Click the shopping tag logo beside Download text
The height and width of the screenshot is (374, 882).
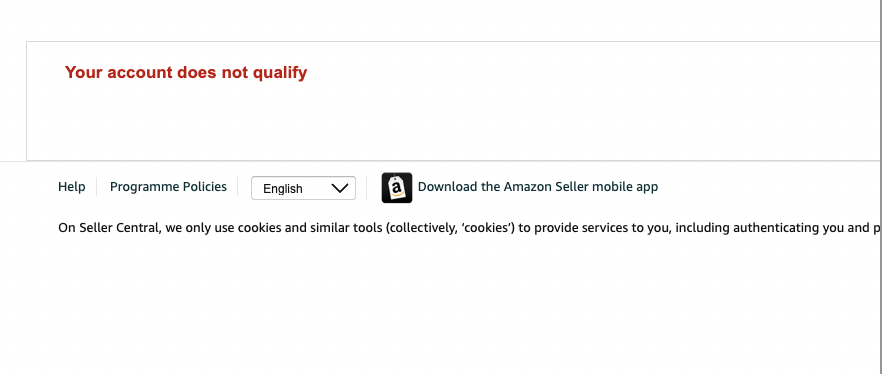pos(397,187)
